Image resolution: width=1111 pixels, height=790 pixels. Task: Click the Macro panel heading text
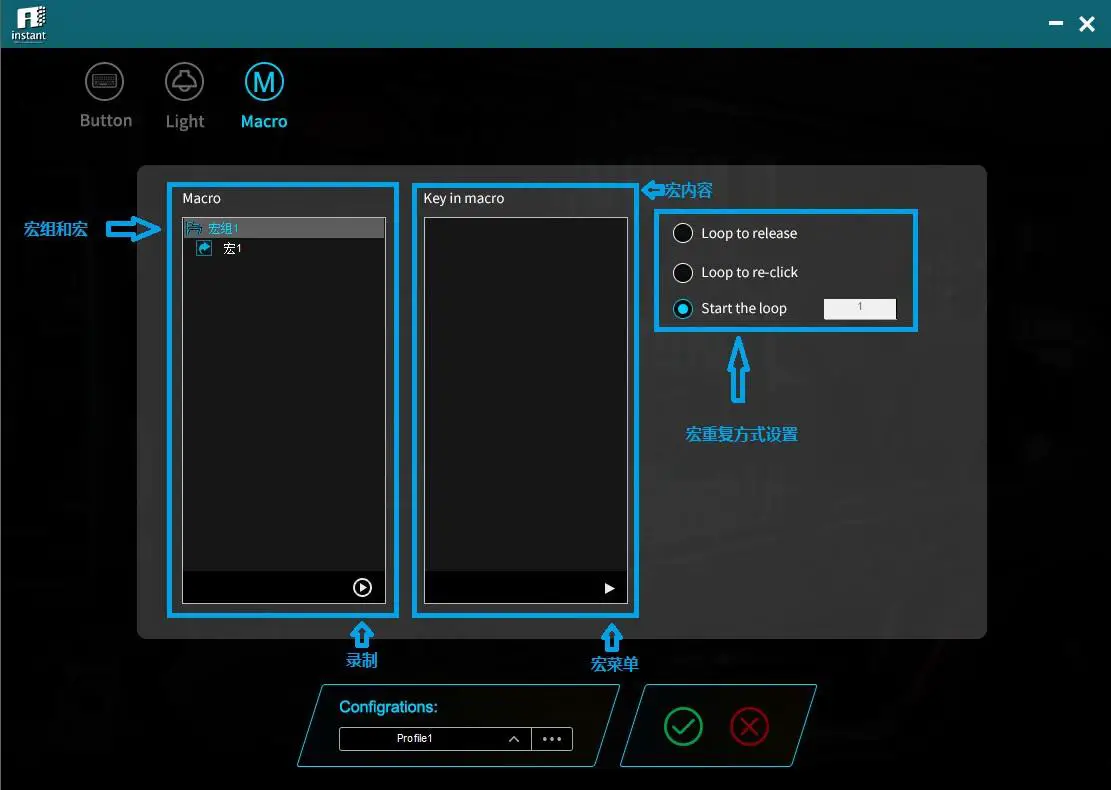[x=201, y=198]
